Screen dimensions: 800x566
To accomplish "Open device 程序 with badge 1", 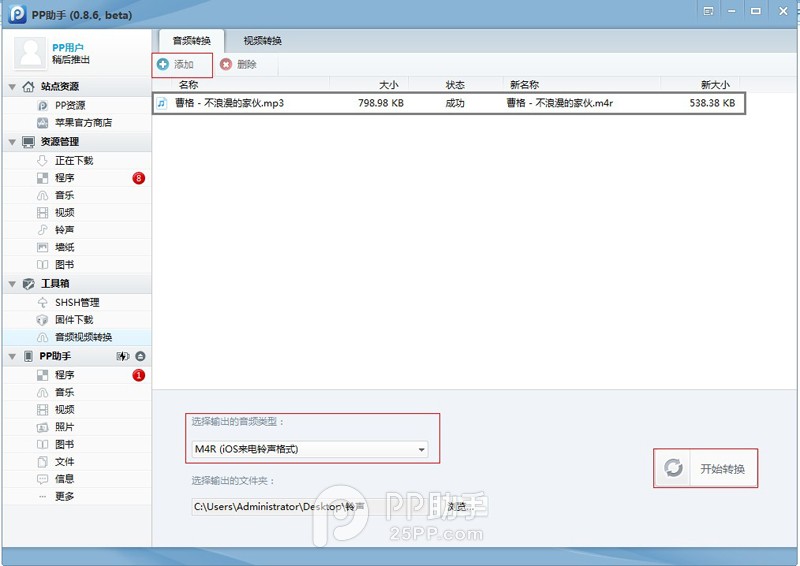I will (x=77, y=375).
